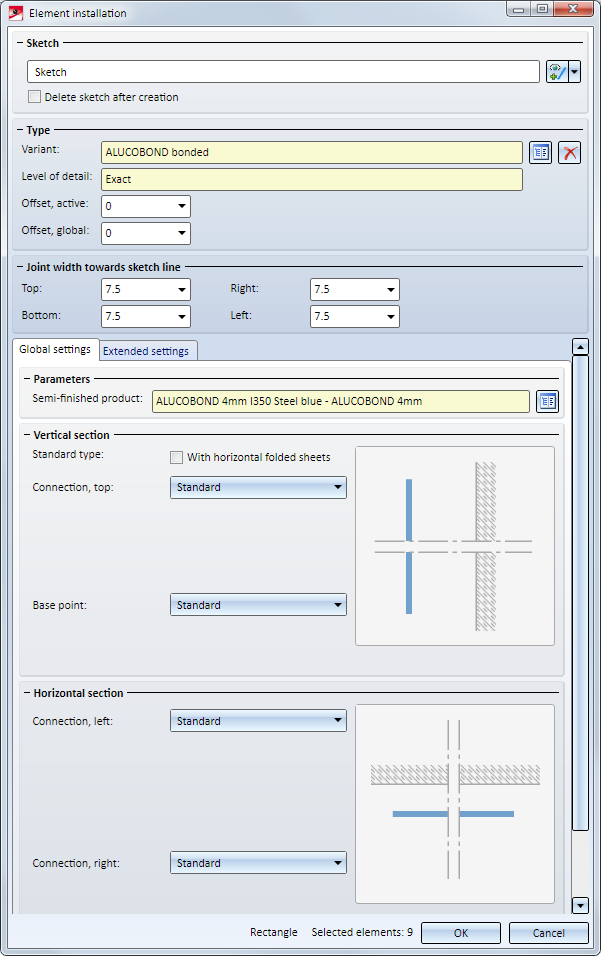601x956 pixels.
Task: Click scrollbar down arrow button
Action: point(580,905)
